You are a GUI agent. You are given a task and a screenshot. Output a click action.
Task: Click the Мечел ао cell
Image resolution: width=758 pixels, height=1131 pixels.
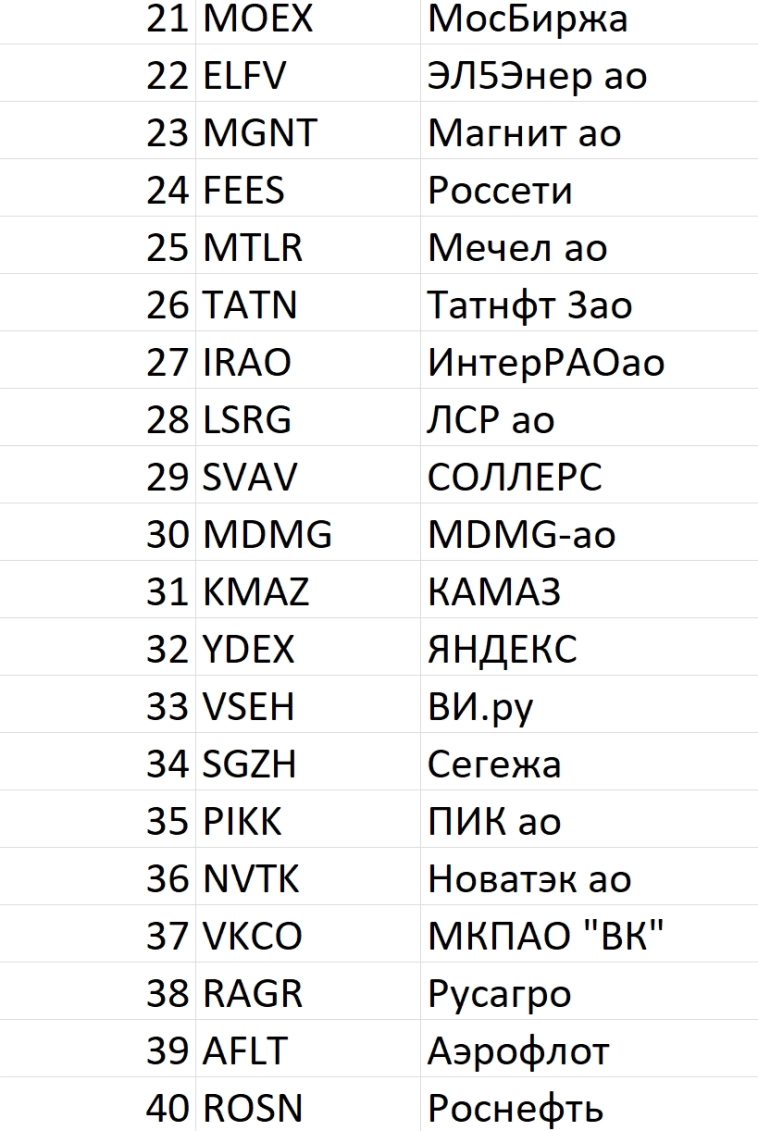click(x=517, y=248)
